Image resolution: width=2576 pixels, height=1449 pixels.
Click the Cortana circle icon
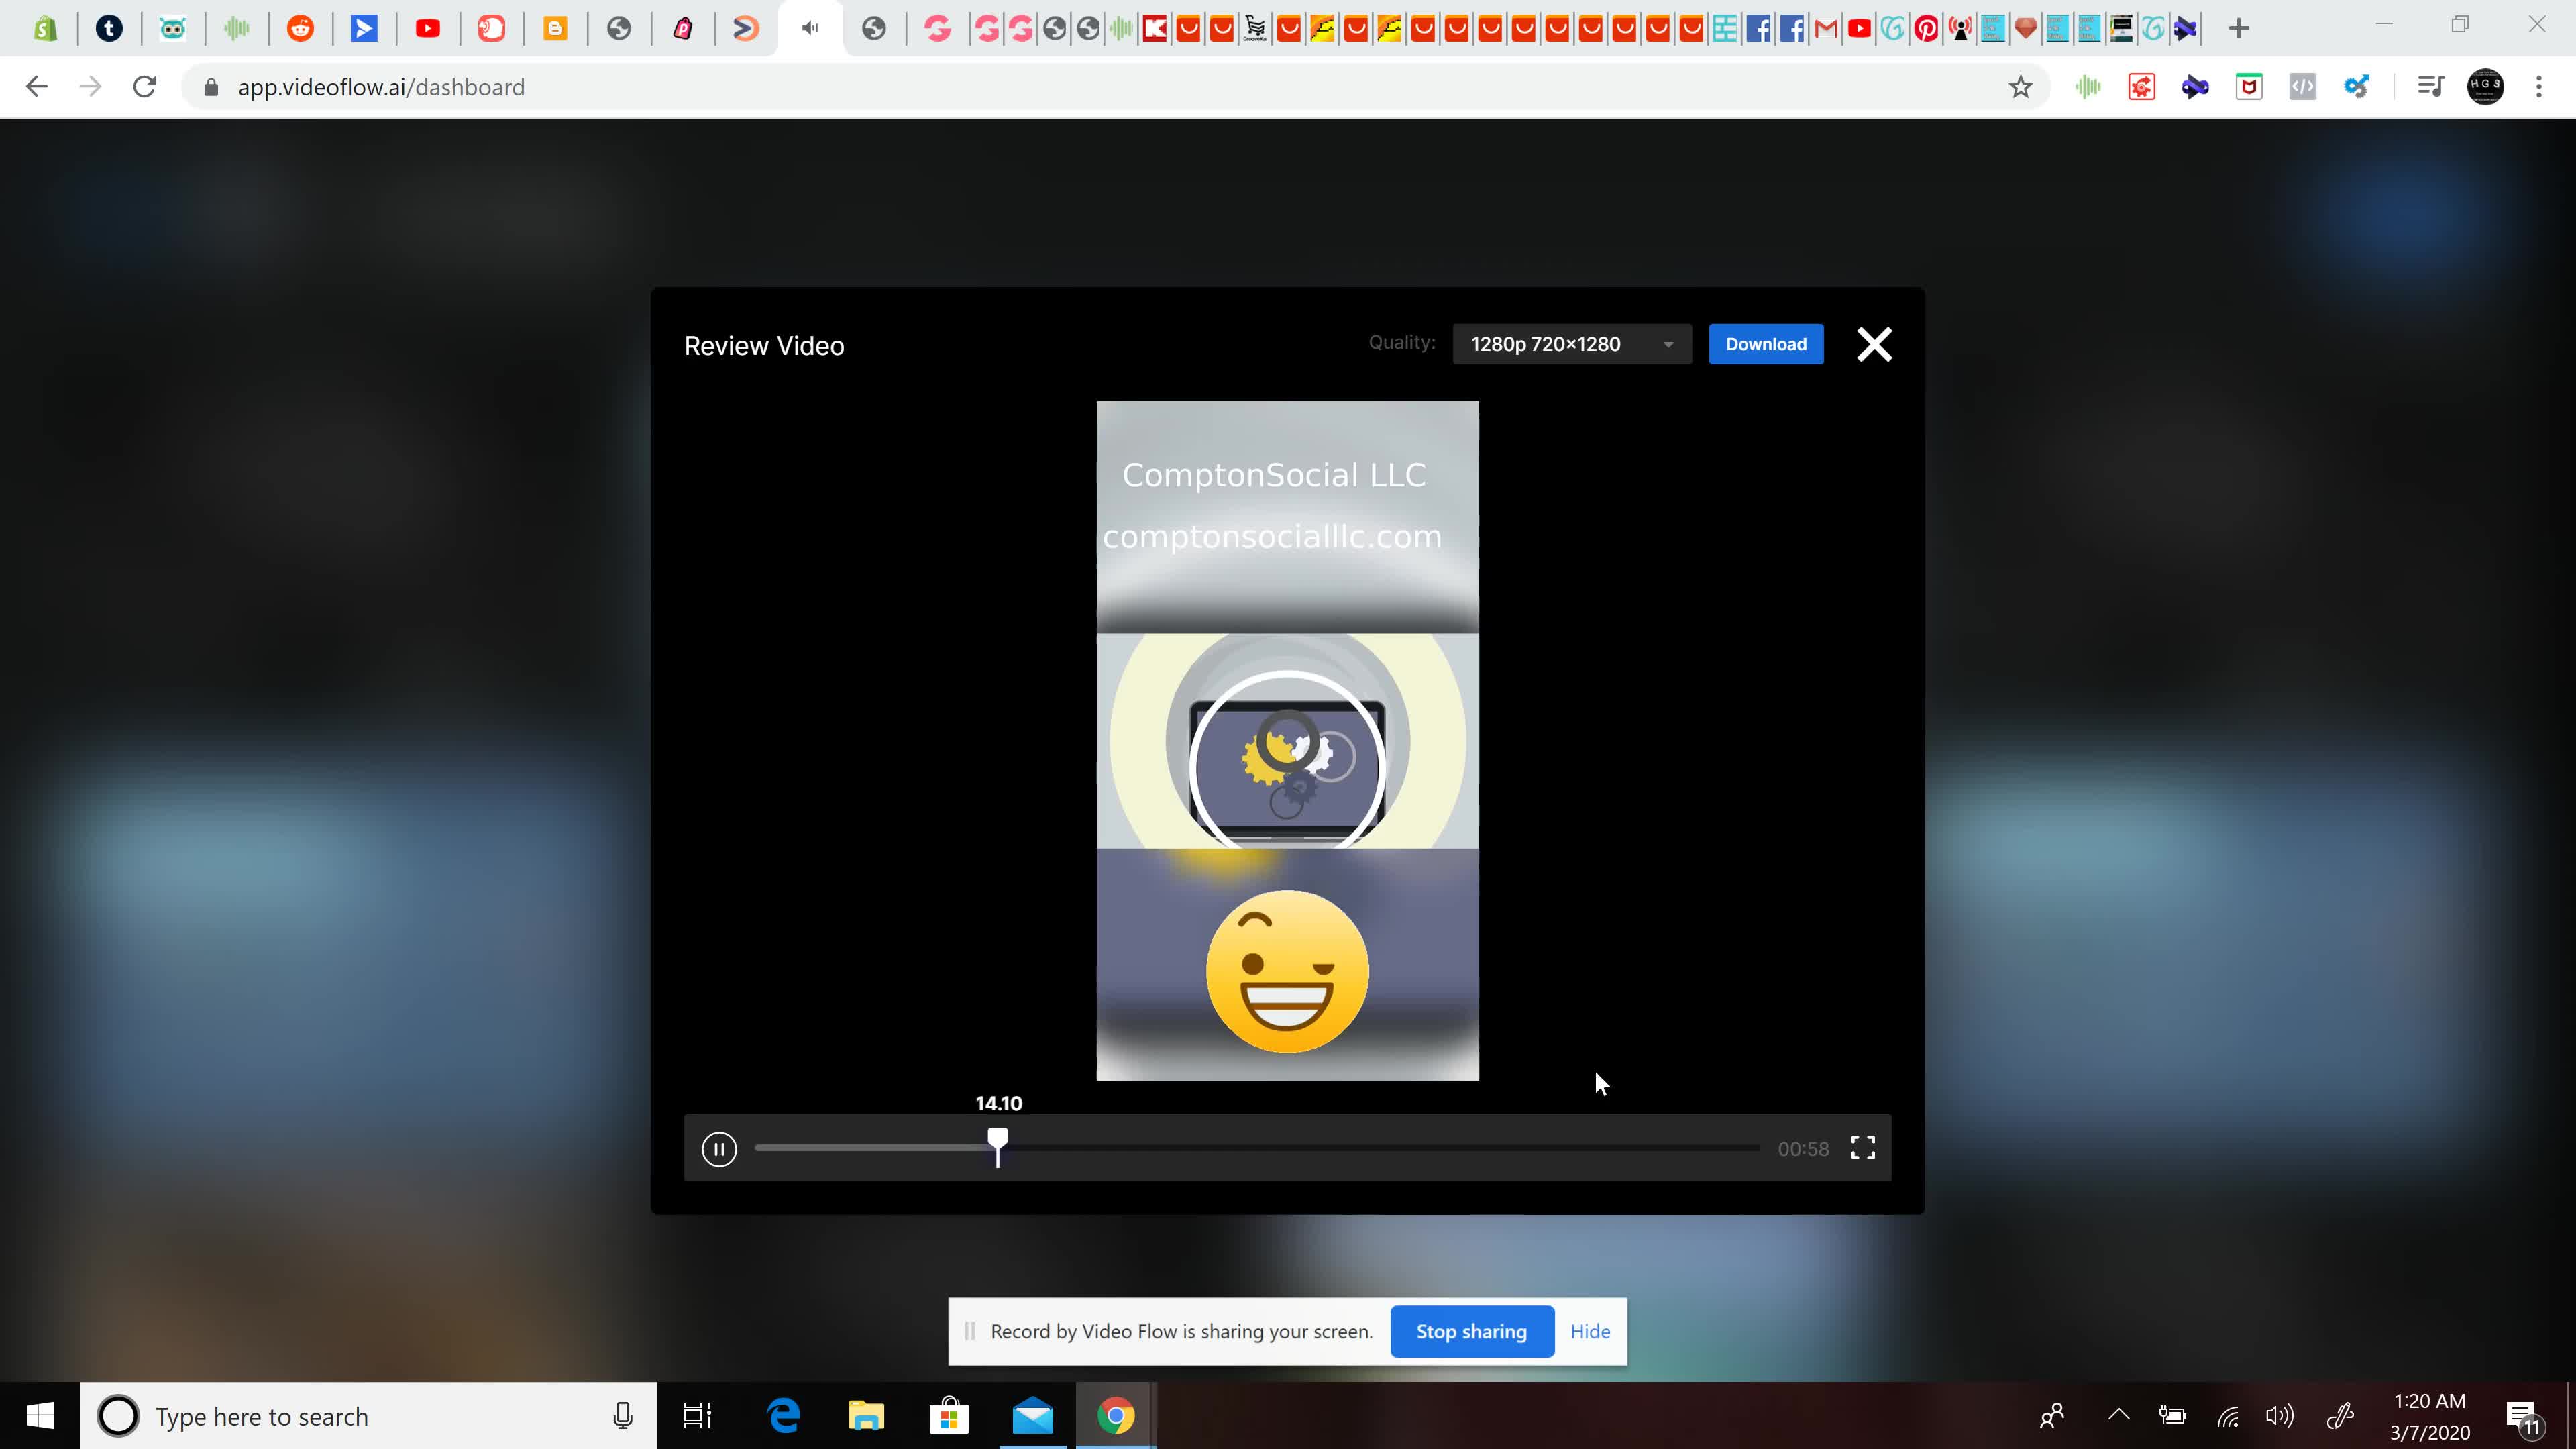click(118, 1416)
